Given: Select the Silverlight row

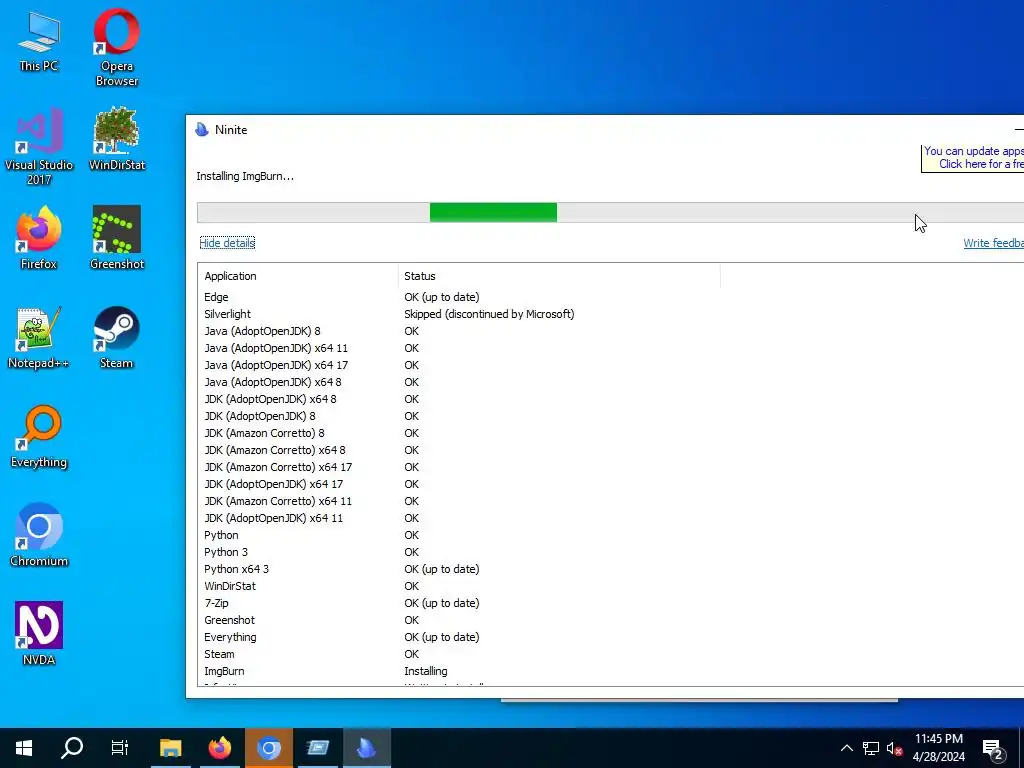Looking at the screenshot, I should tap(611, 314).
